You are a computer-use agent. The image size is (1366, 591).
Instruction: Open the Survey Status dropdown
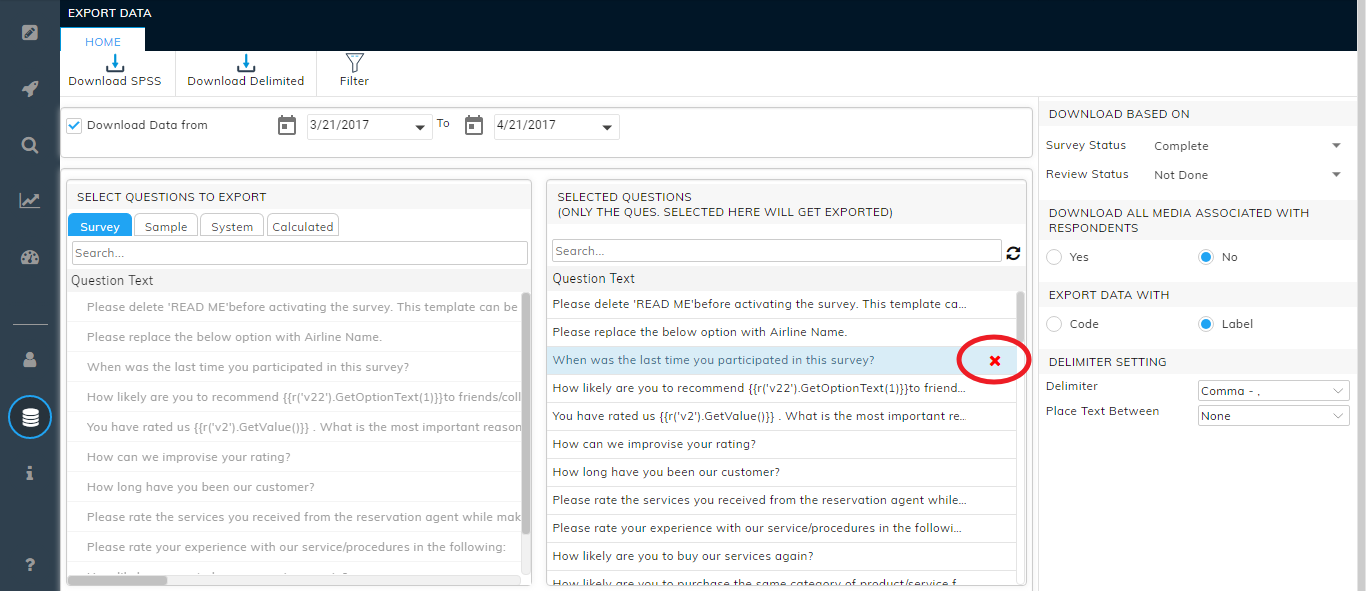[x=1248, y=146]
